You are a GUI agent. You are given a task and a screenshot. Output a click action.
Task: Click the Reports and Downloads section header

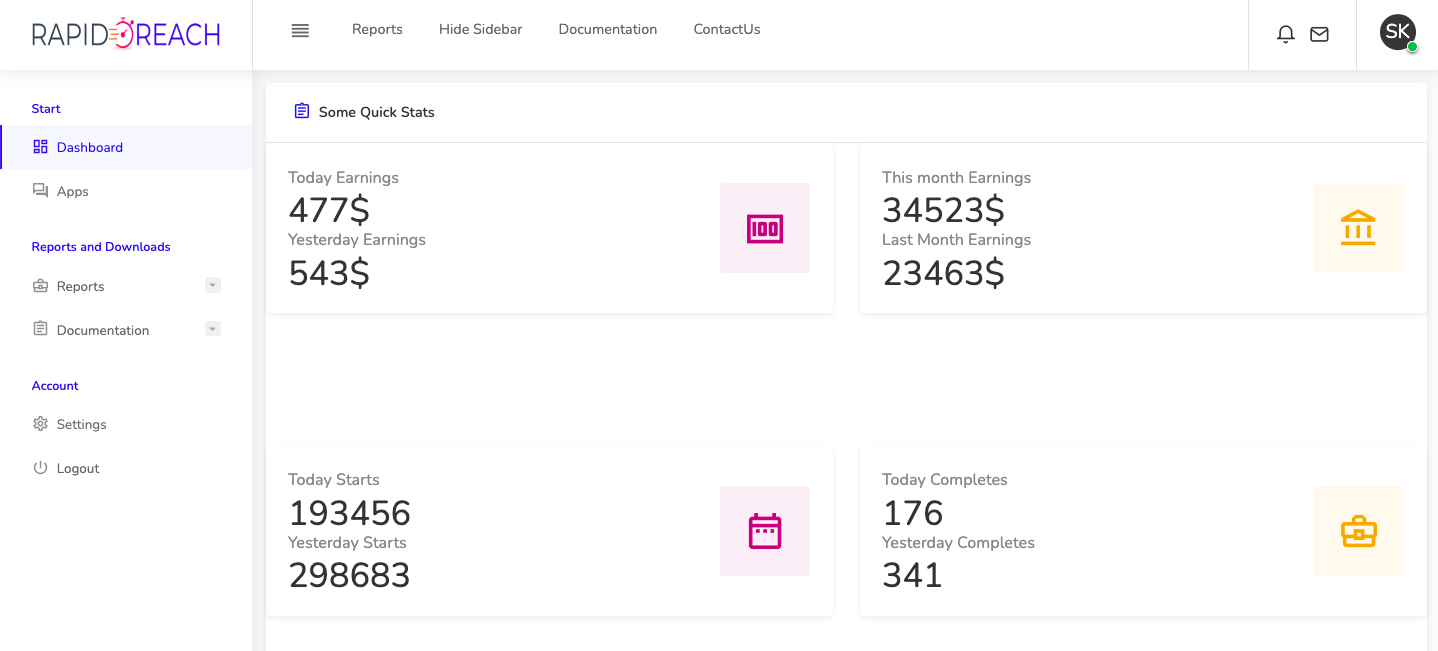tap(101, 247)
